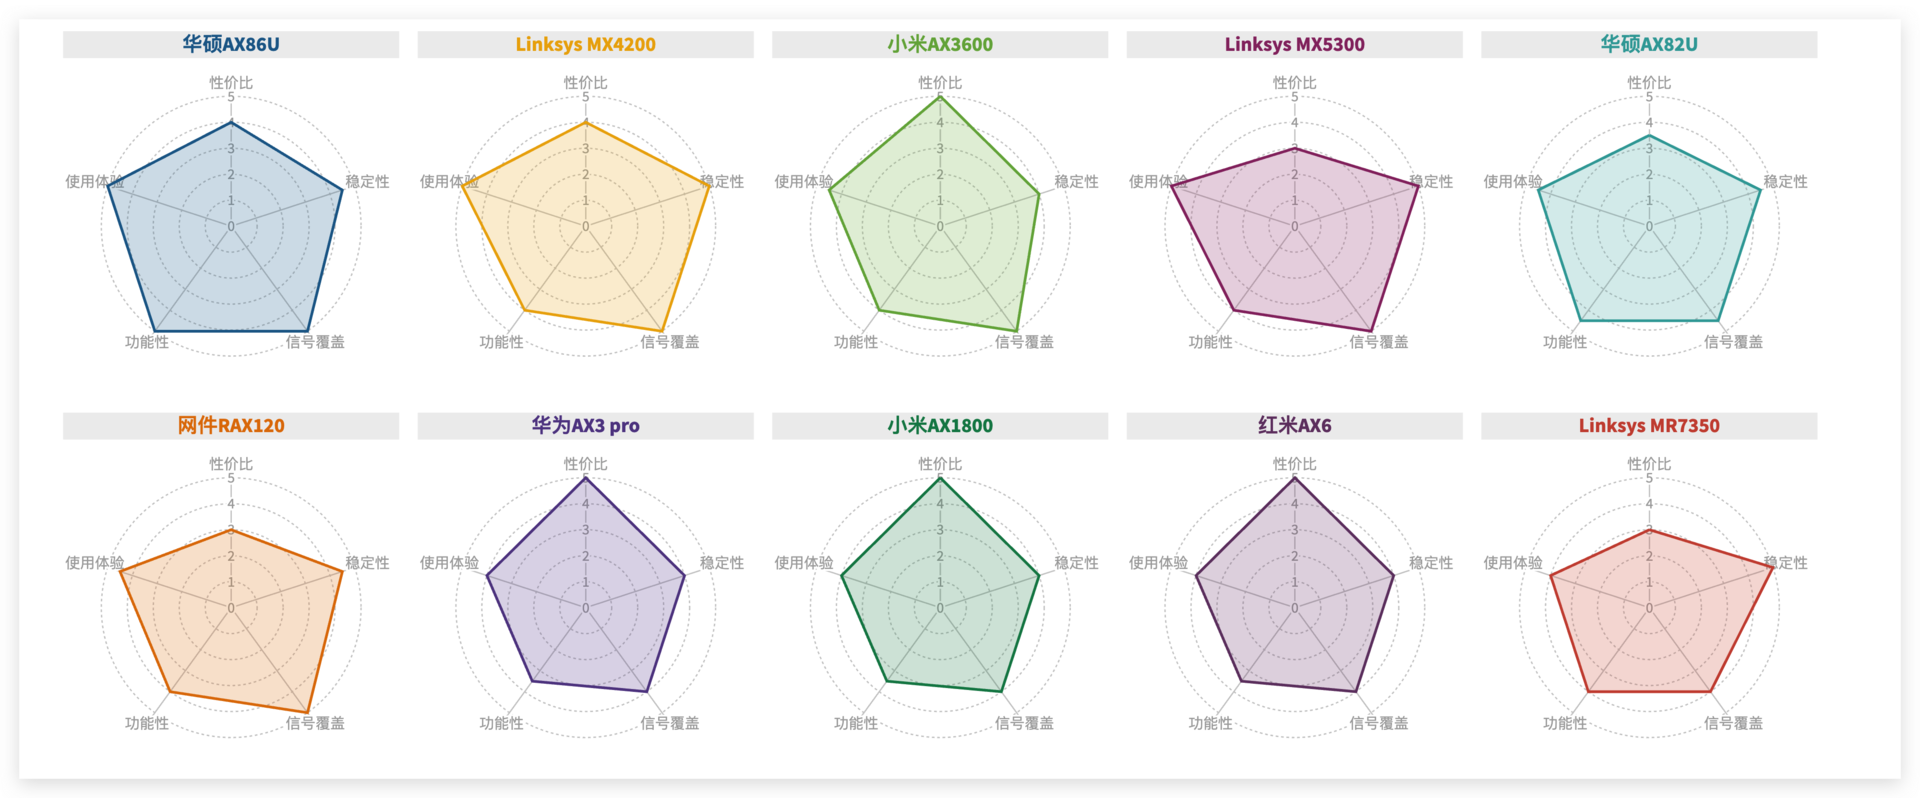This screenshot has width=1920, height=798.
Task: Click 稳定性 axis label in 小米AX3600 chart
Action: pos(1076,181)
